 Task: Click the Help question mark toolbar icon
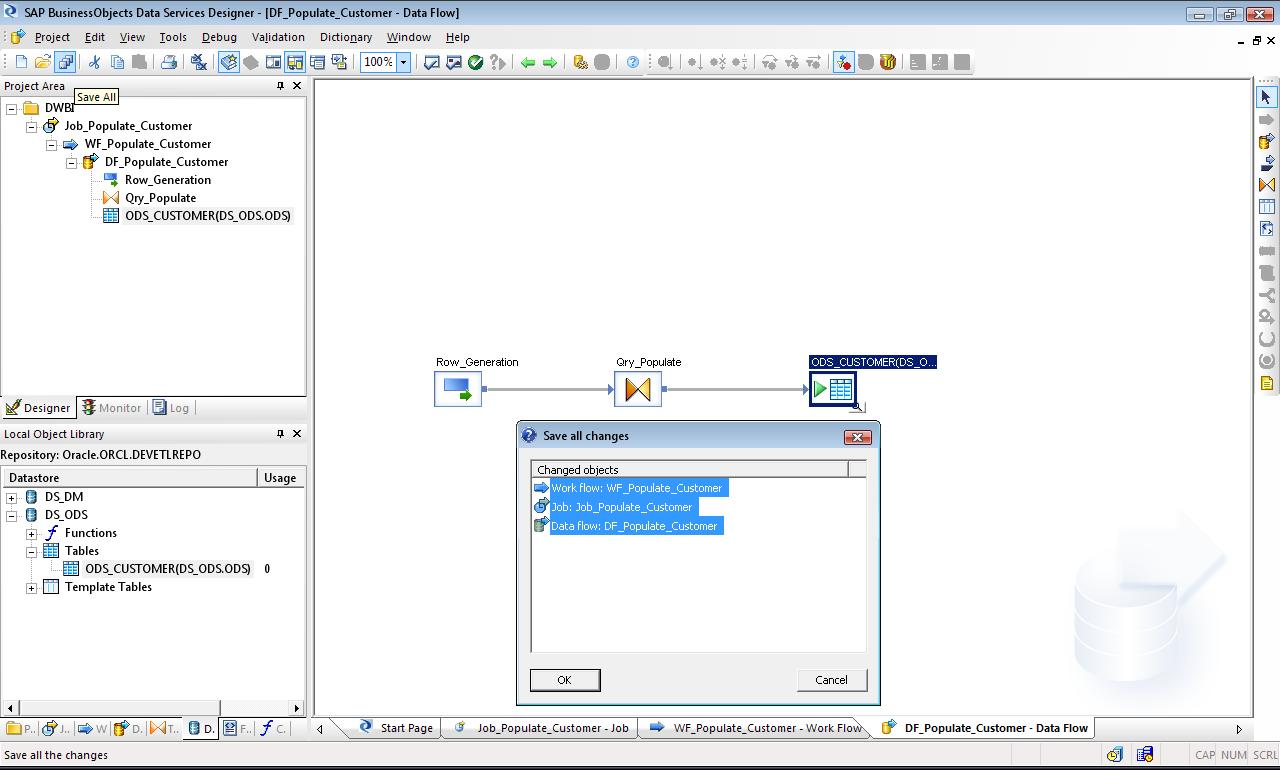(x=633, y=62)
